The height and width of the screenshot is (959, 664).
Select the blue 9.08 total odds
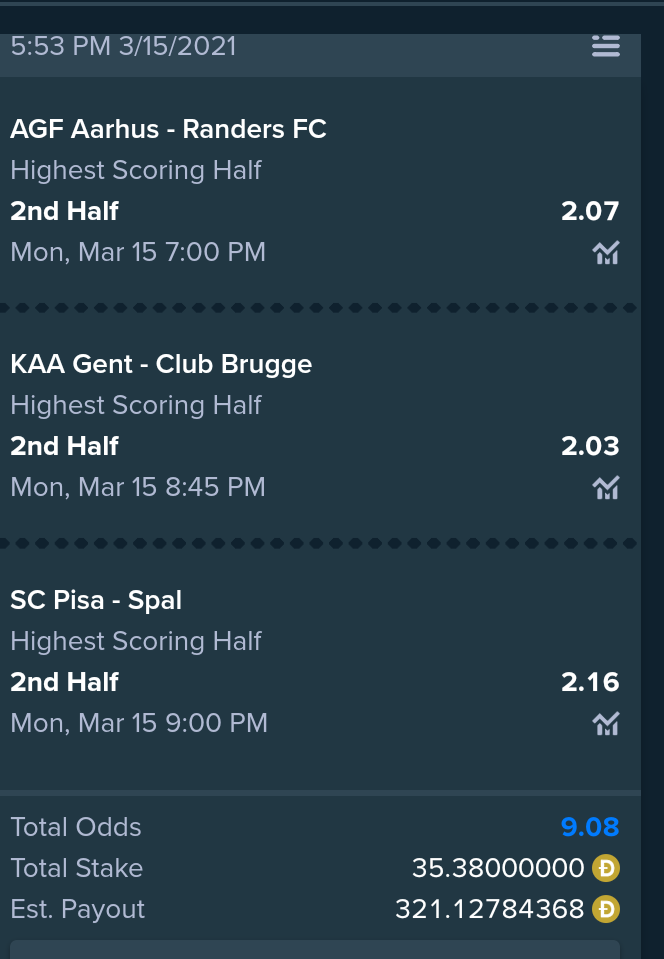click(x=590, y=827)
